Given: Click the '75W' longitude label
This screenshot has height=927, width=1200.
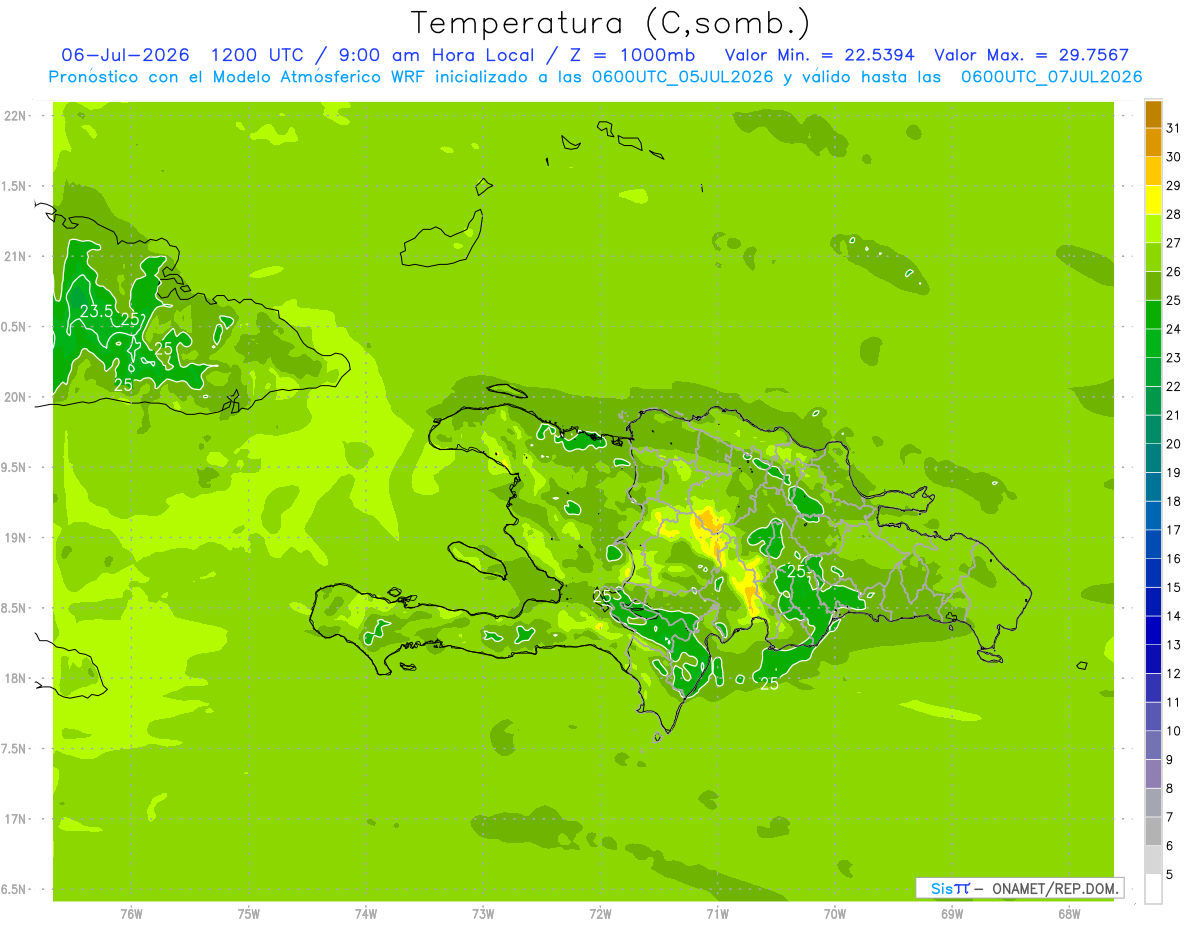Looking at the screenshot, I should pyautogui.click(x=249, y=913).
